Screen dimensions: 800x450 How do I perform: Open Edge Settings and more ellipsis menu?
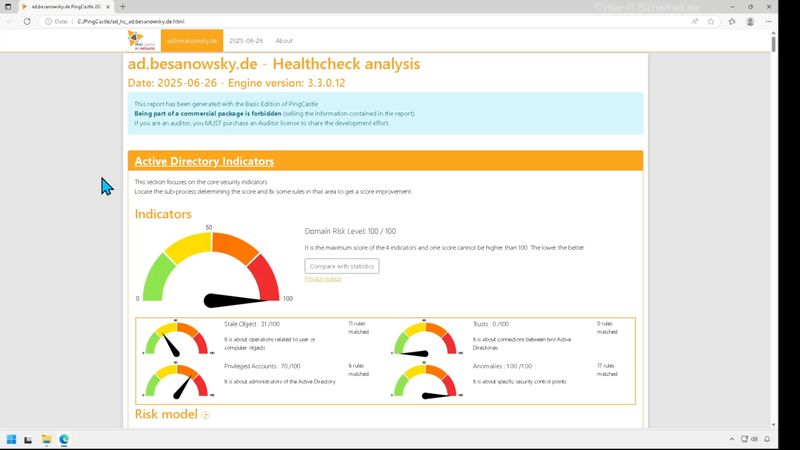click(x=768, y=21)
